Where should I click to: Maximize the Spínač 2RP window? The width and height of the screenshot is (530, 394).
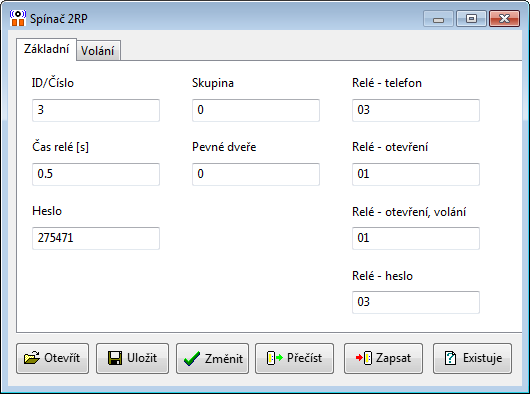pos(471,18)
